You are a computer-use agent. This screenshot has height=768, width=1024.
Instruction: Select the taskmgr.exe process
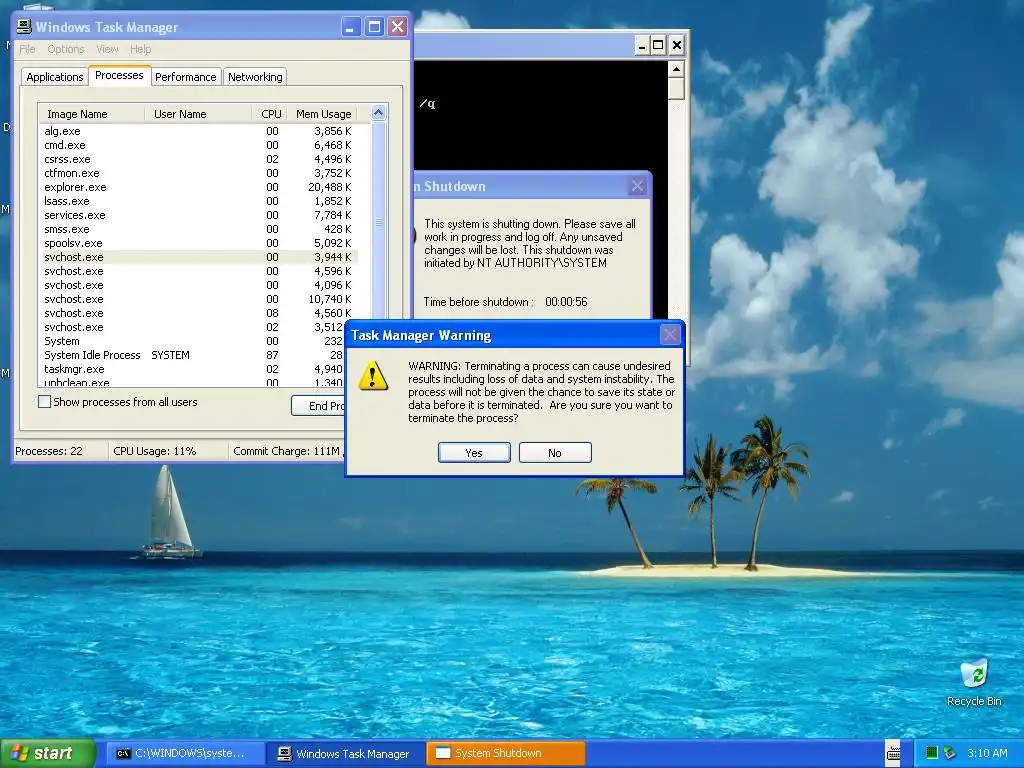(x=192, y=369)
